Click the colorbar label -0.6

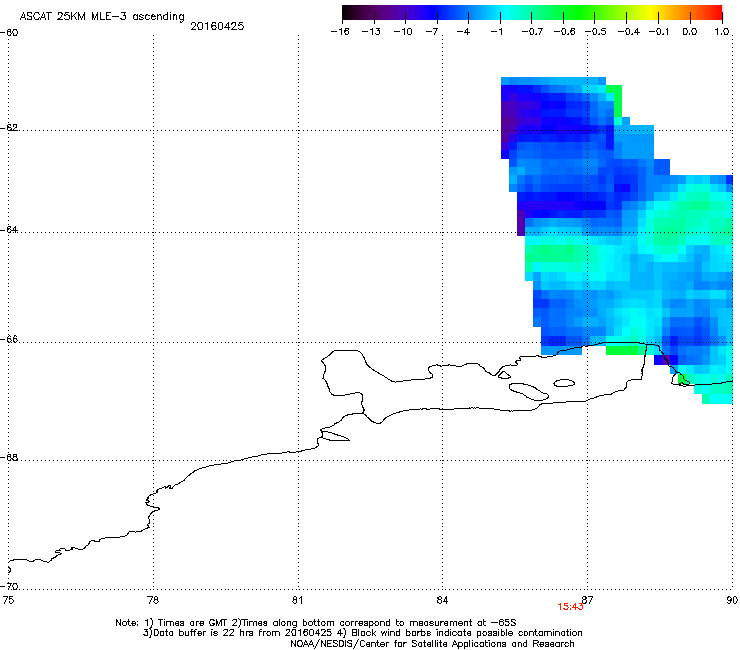pos(564,32)
